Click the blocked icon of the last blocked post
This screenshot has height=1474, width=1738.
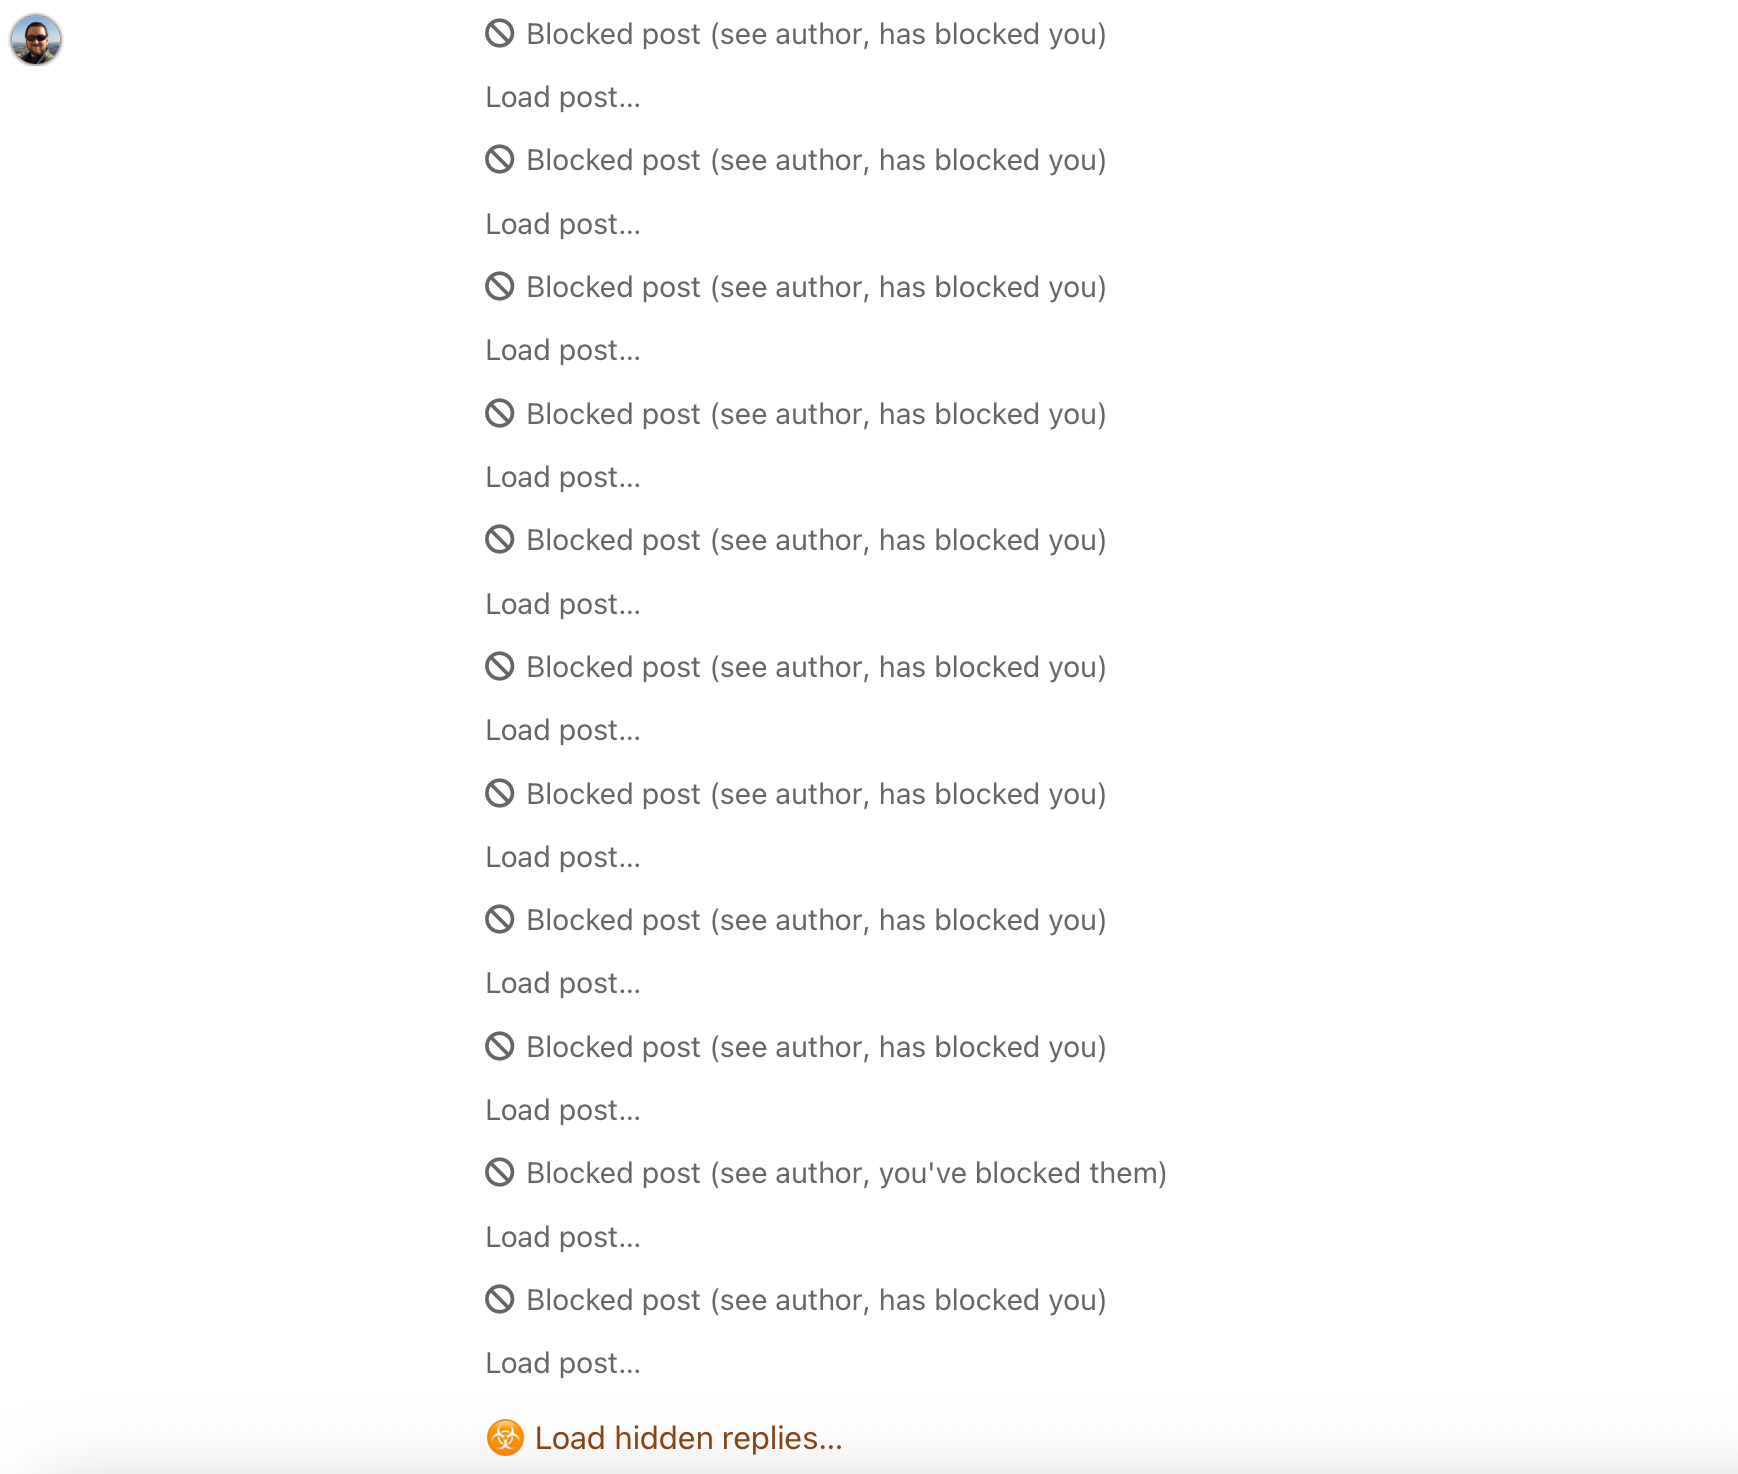coord(500,1299)
